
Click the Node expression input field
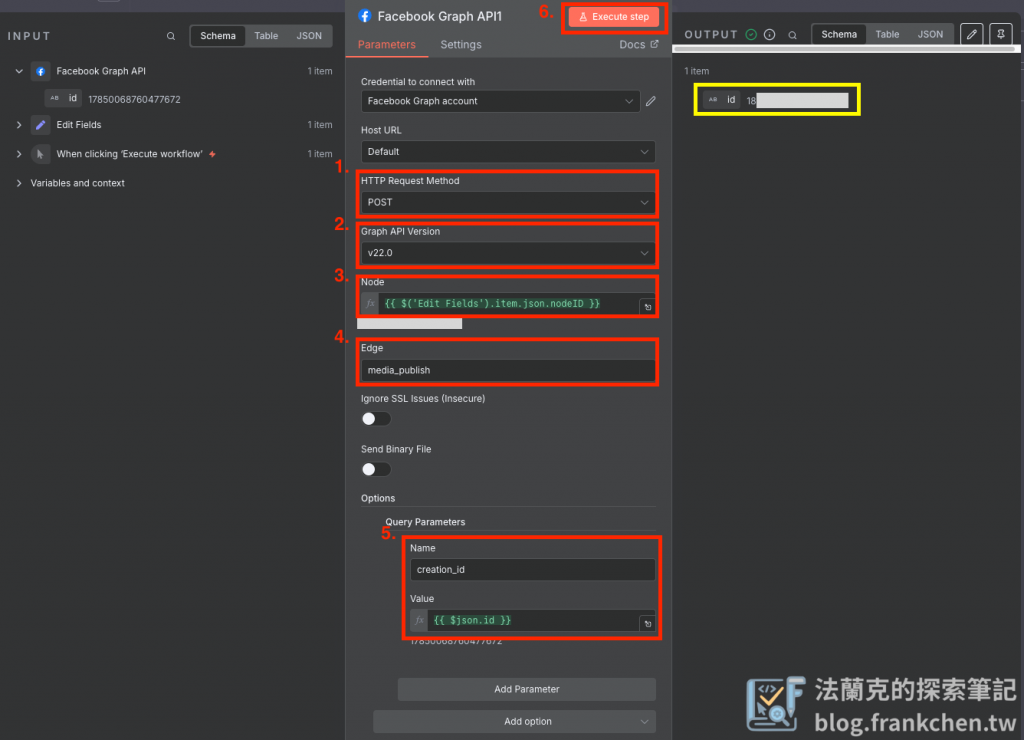(509, 304)
